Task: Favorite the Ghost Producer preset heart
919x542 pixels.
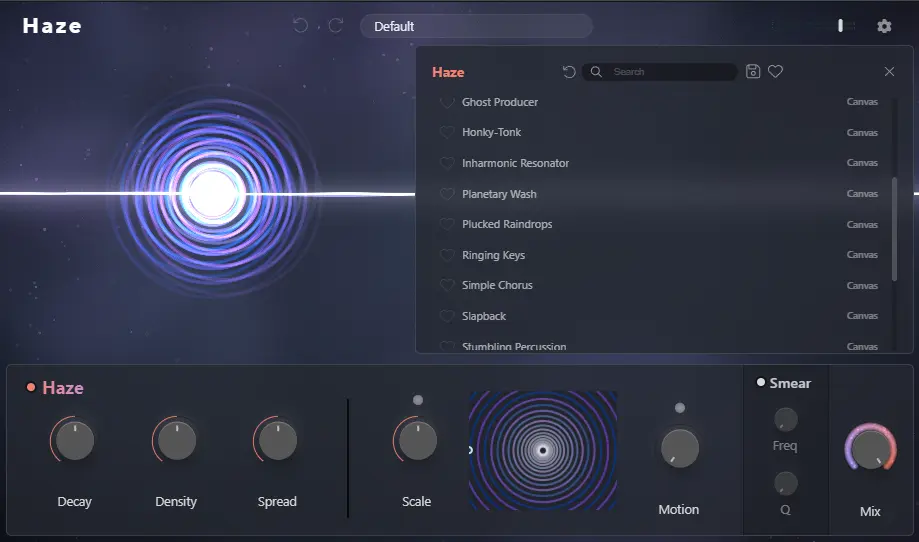Action: 447,102
